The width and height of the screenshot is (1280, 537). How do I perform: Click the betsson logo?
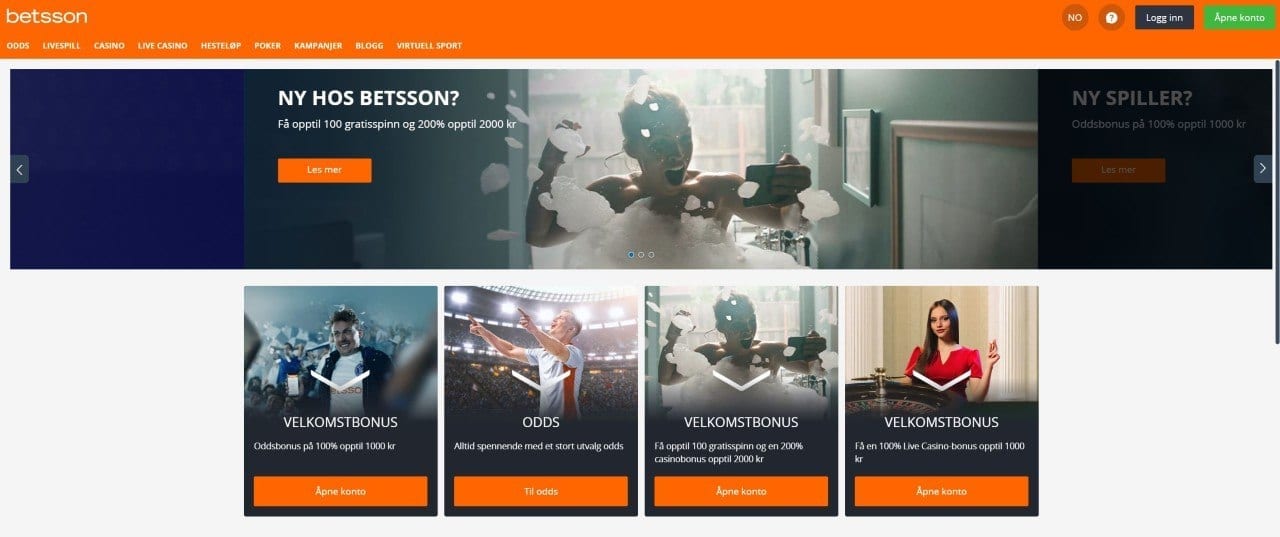pyautogui.click(x=46, y=16)
